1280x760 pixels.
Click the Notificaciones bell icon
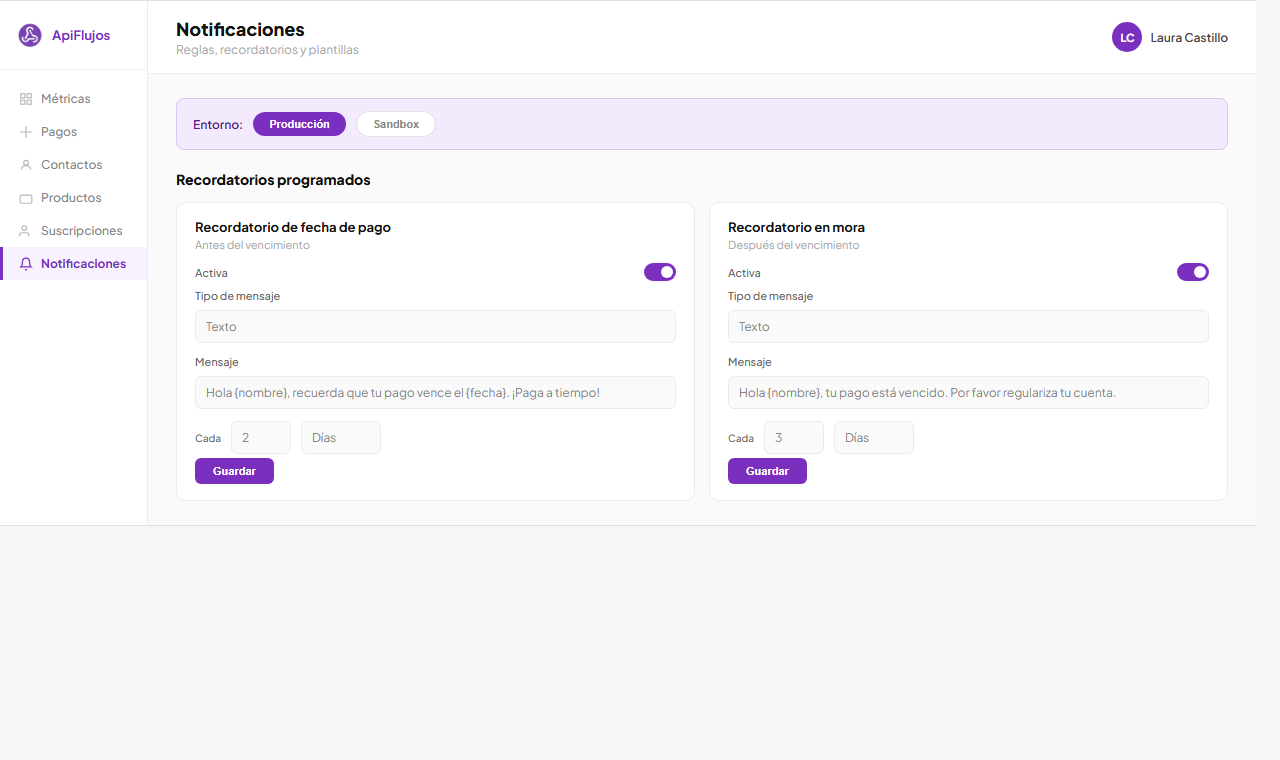pyautogui.click(x=26, y=264)
